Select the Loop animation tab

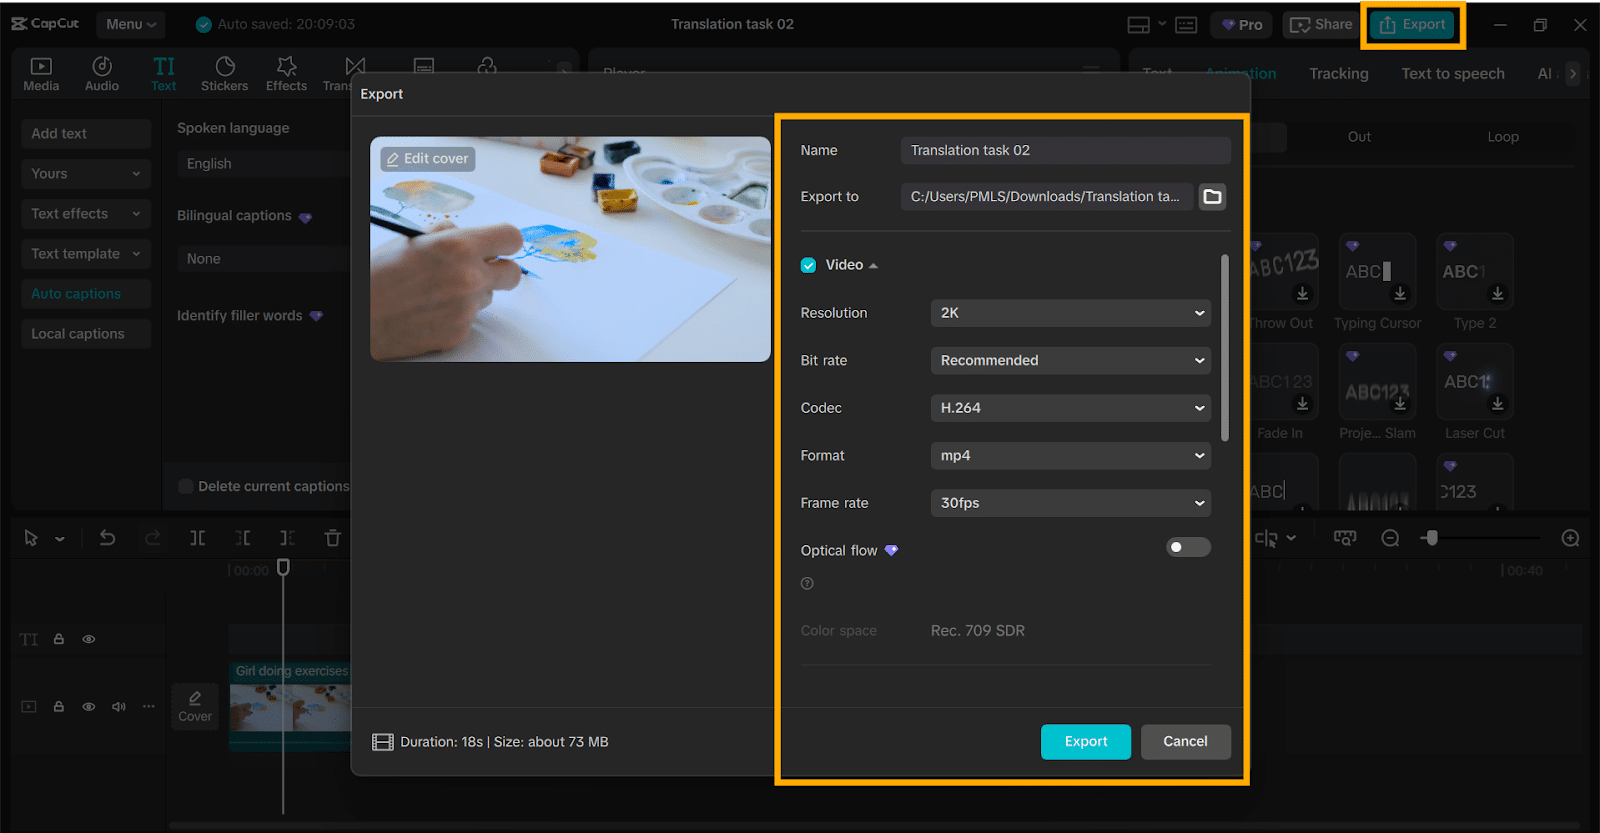(1503, 137)
